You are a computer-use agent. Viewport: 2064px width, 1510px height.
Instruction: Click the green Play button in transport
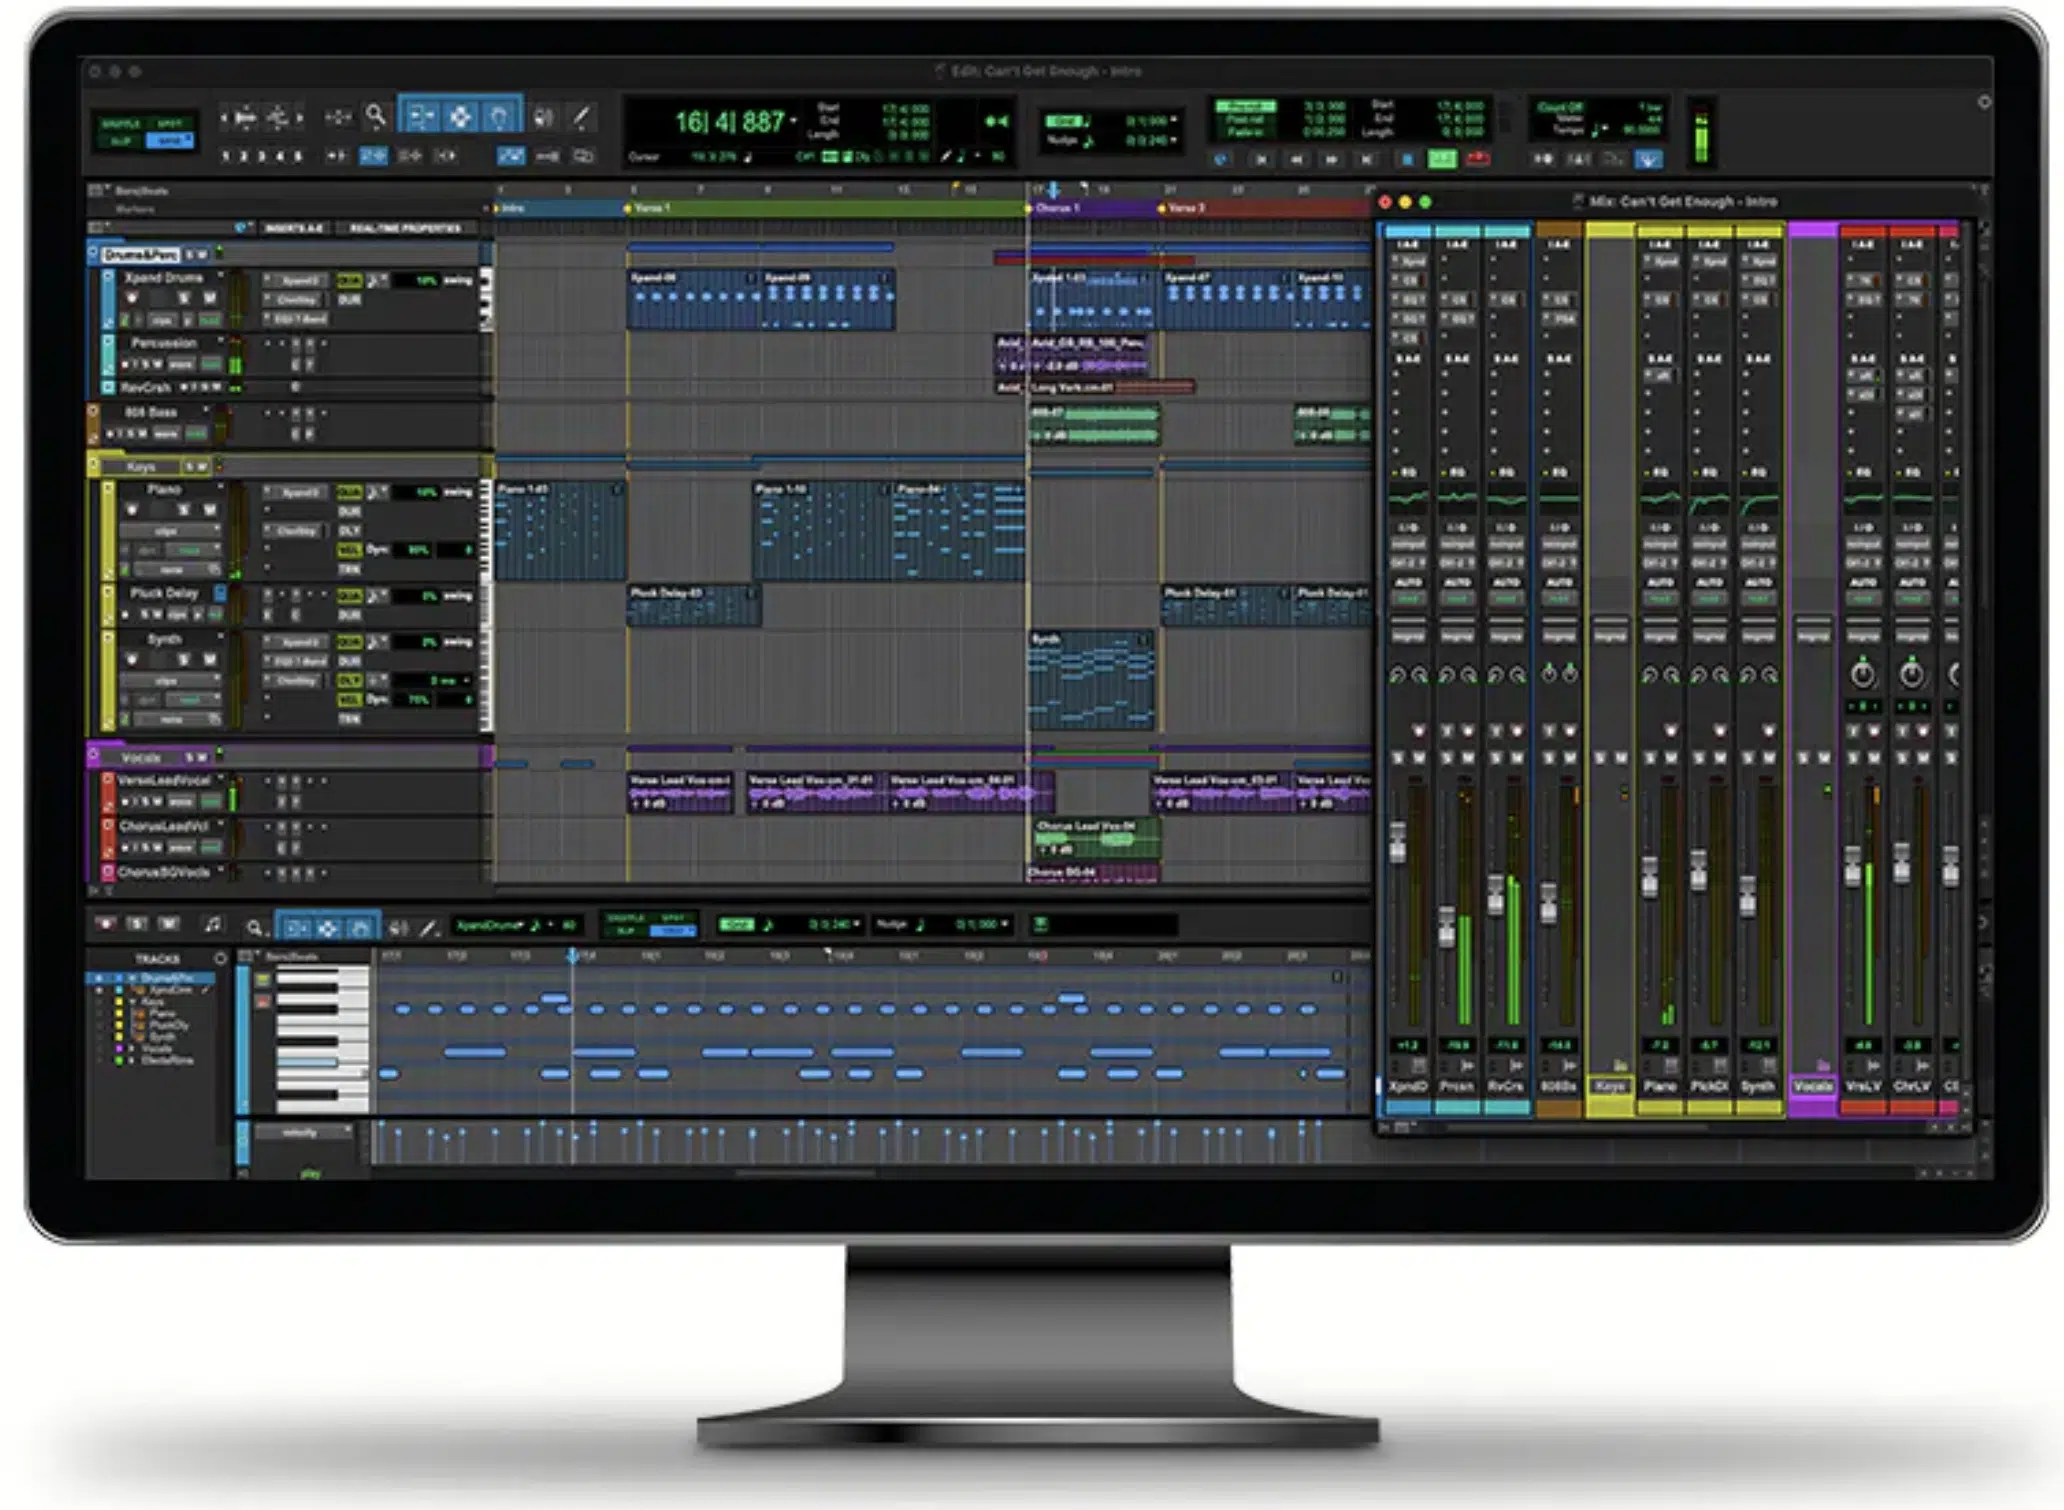point(1442,159)
